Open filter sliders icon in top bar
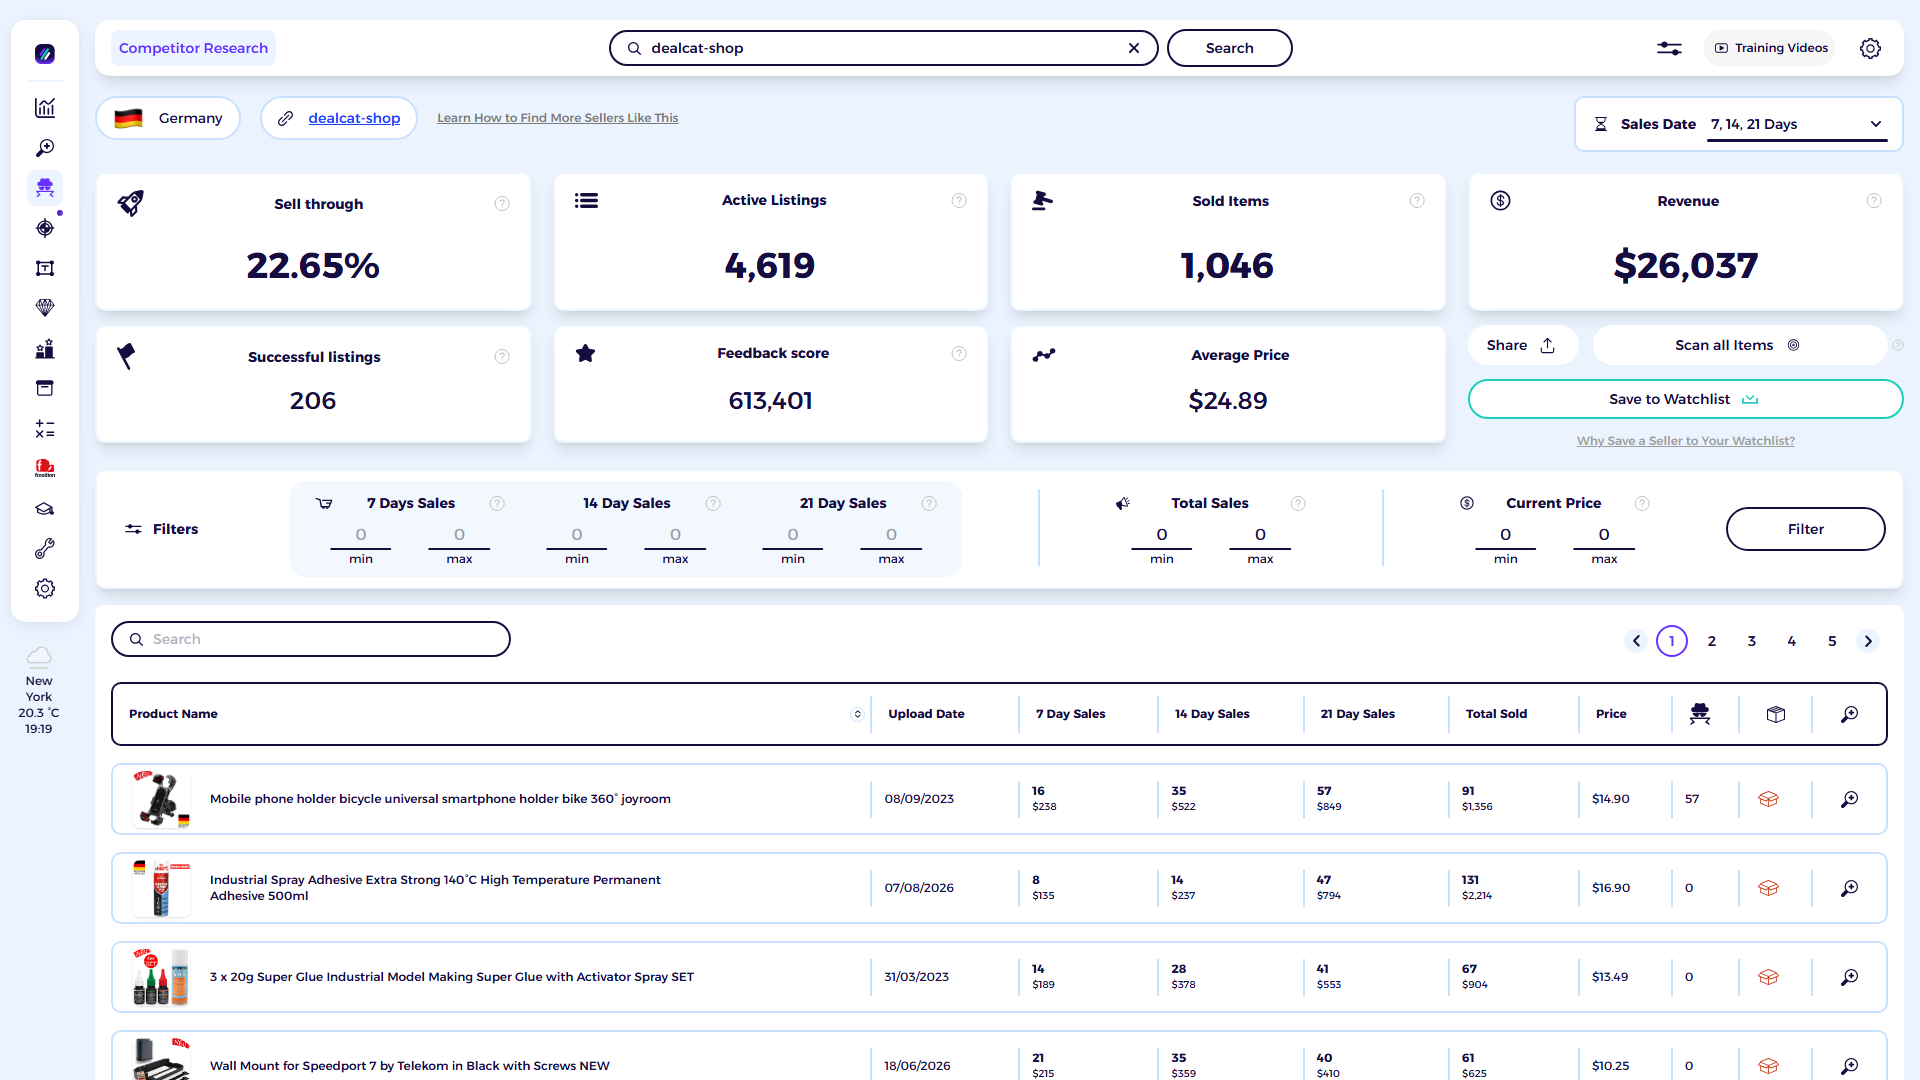Viewport: 1920px width, 1080px height. pos(1669,48)
